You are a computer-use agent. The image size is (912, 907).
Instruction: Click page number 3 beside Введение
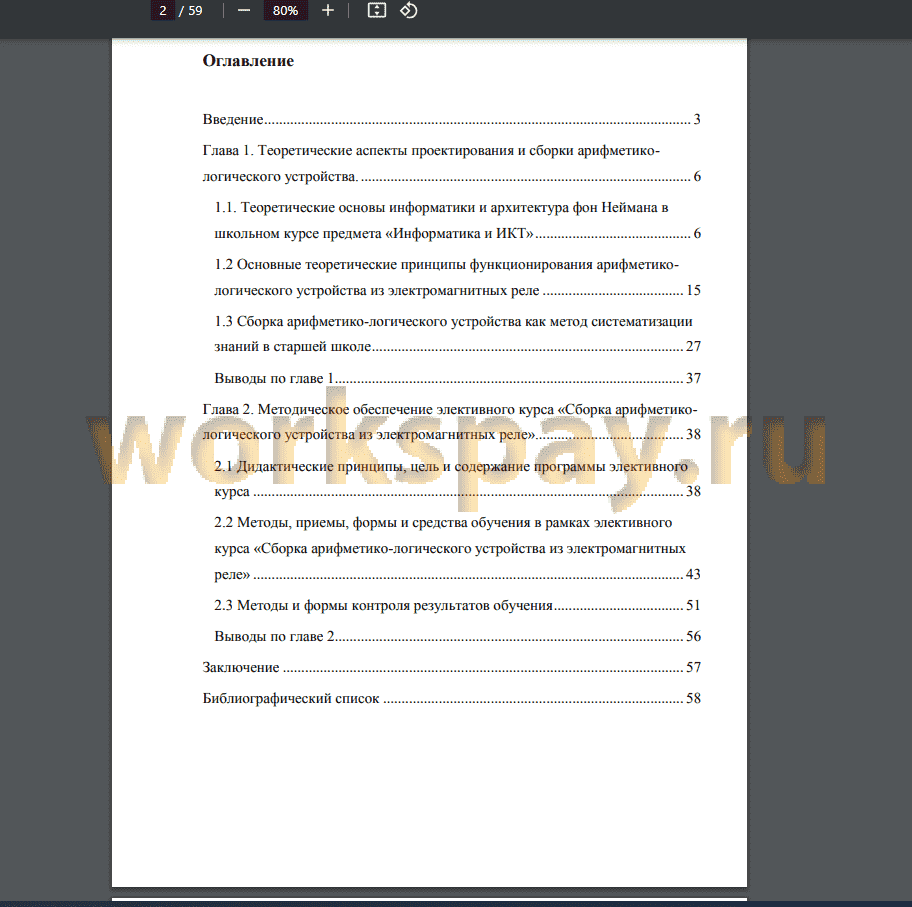tap(697, 119)
